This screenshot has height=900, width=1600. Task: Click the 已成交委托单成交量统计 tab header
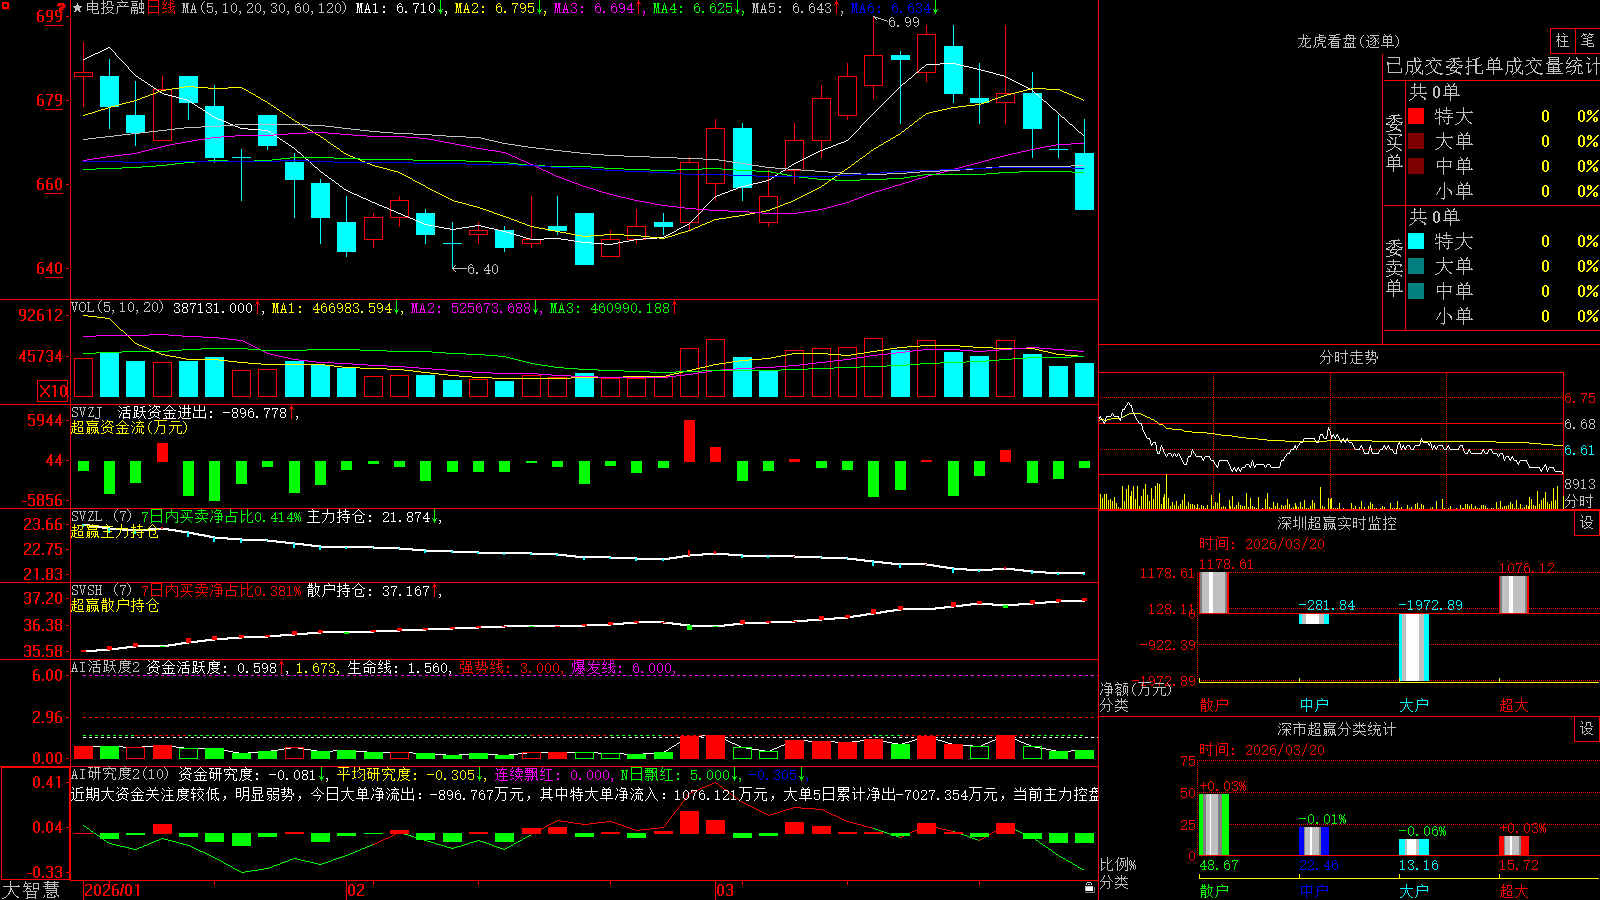pos(1492,66)
